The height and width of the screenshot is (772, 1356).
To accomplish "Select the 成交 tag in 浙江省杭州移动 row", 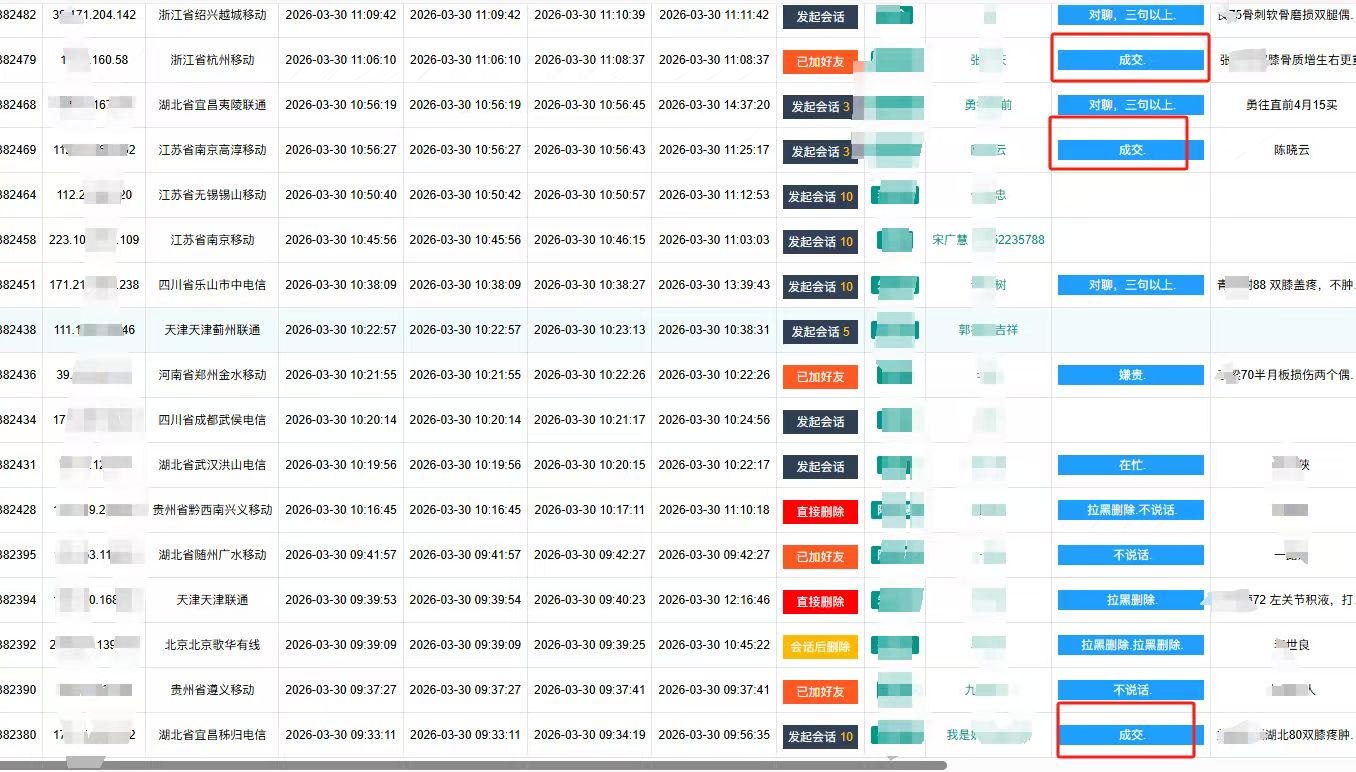I will click(x=1130, y=60).
